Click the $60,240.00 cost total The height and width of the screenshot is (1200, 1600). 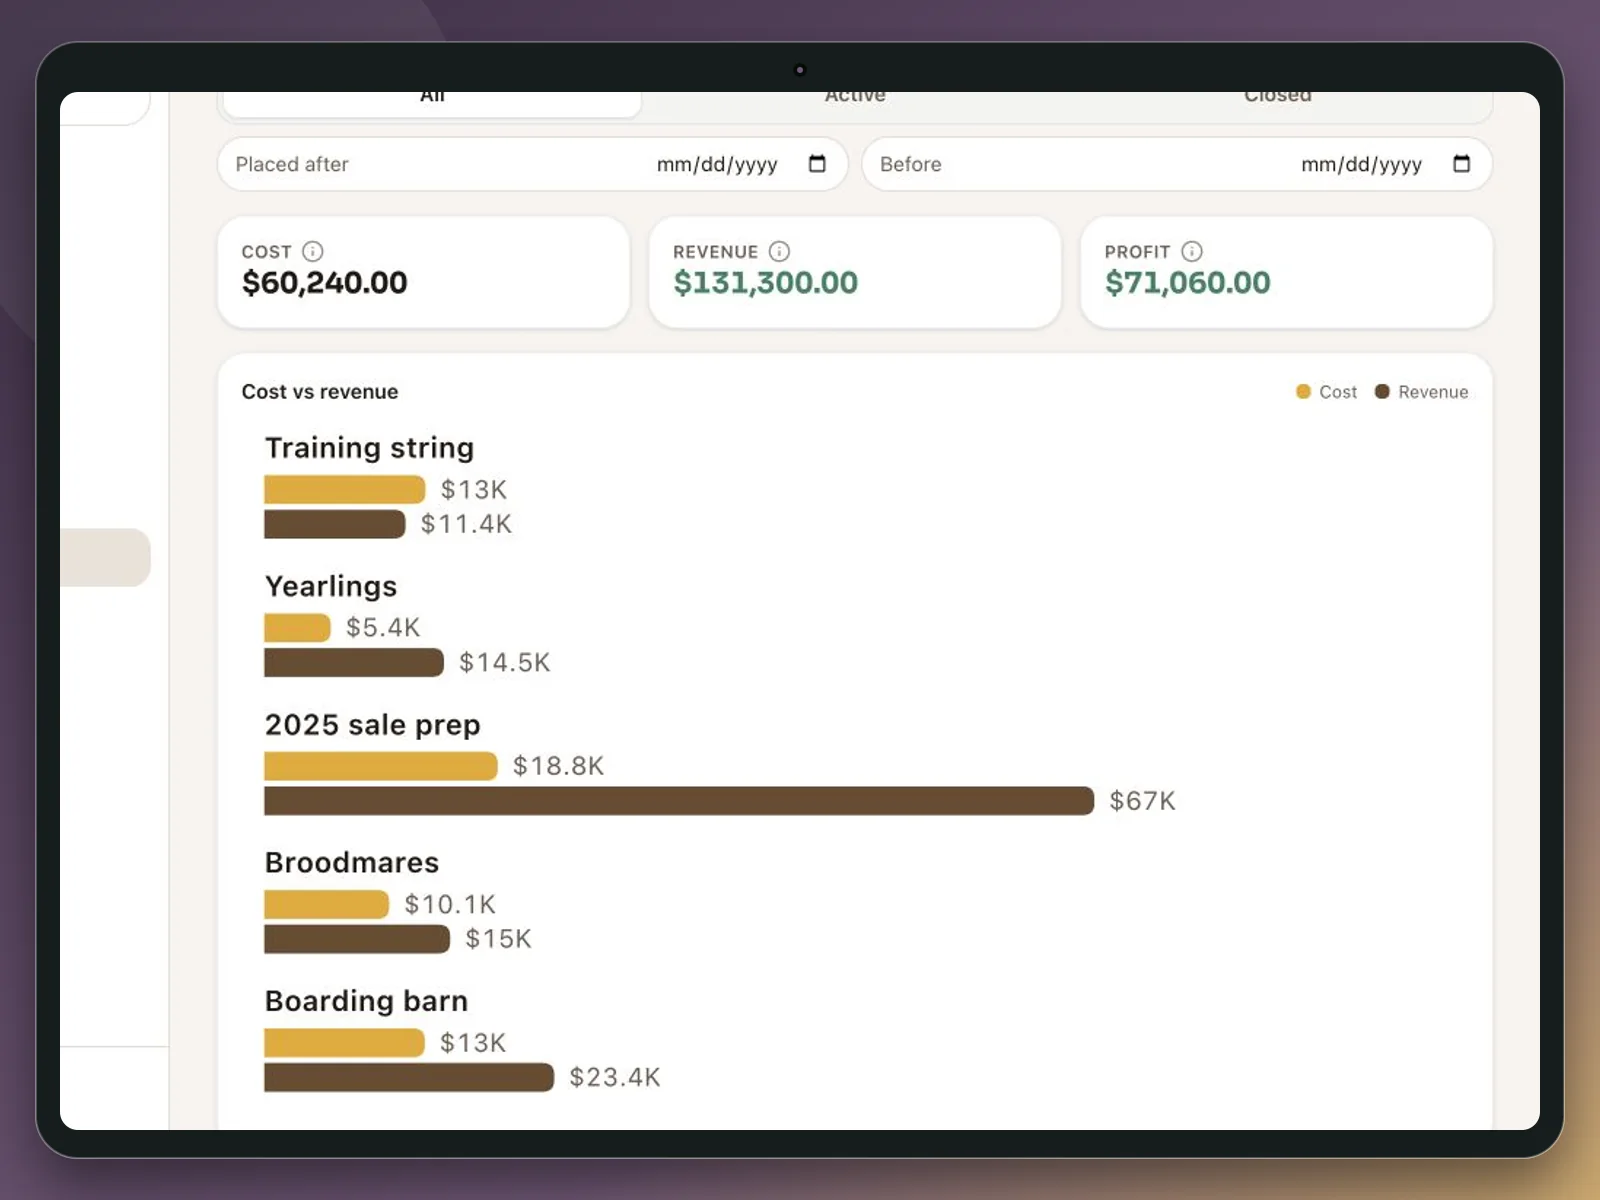tap(325, 283)
